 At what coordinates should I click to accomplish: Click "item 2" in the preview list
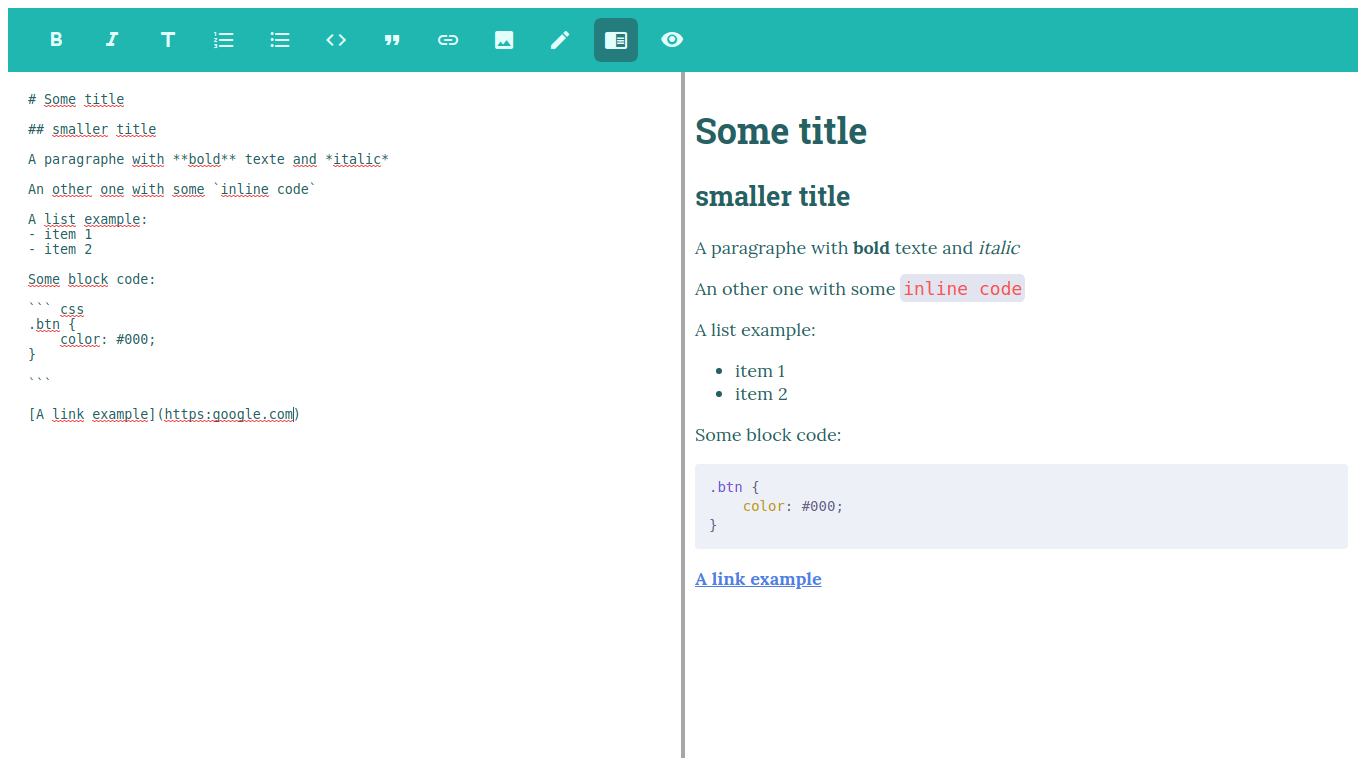(x=760, y=393)
